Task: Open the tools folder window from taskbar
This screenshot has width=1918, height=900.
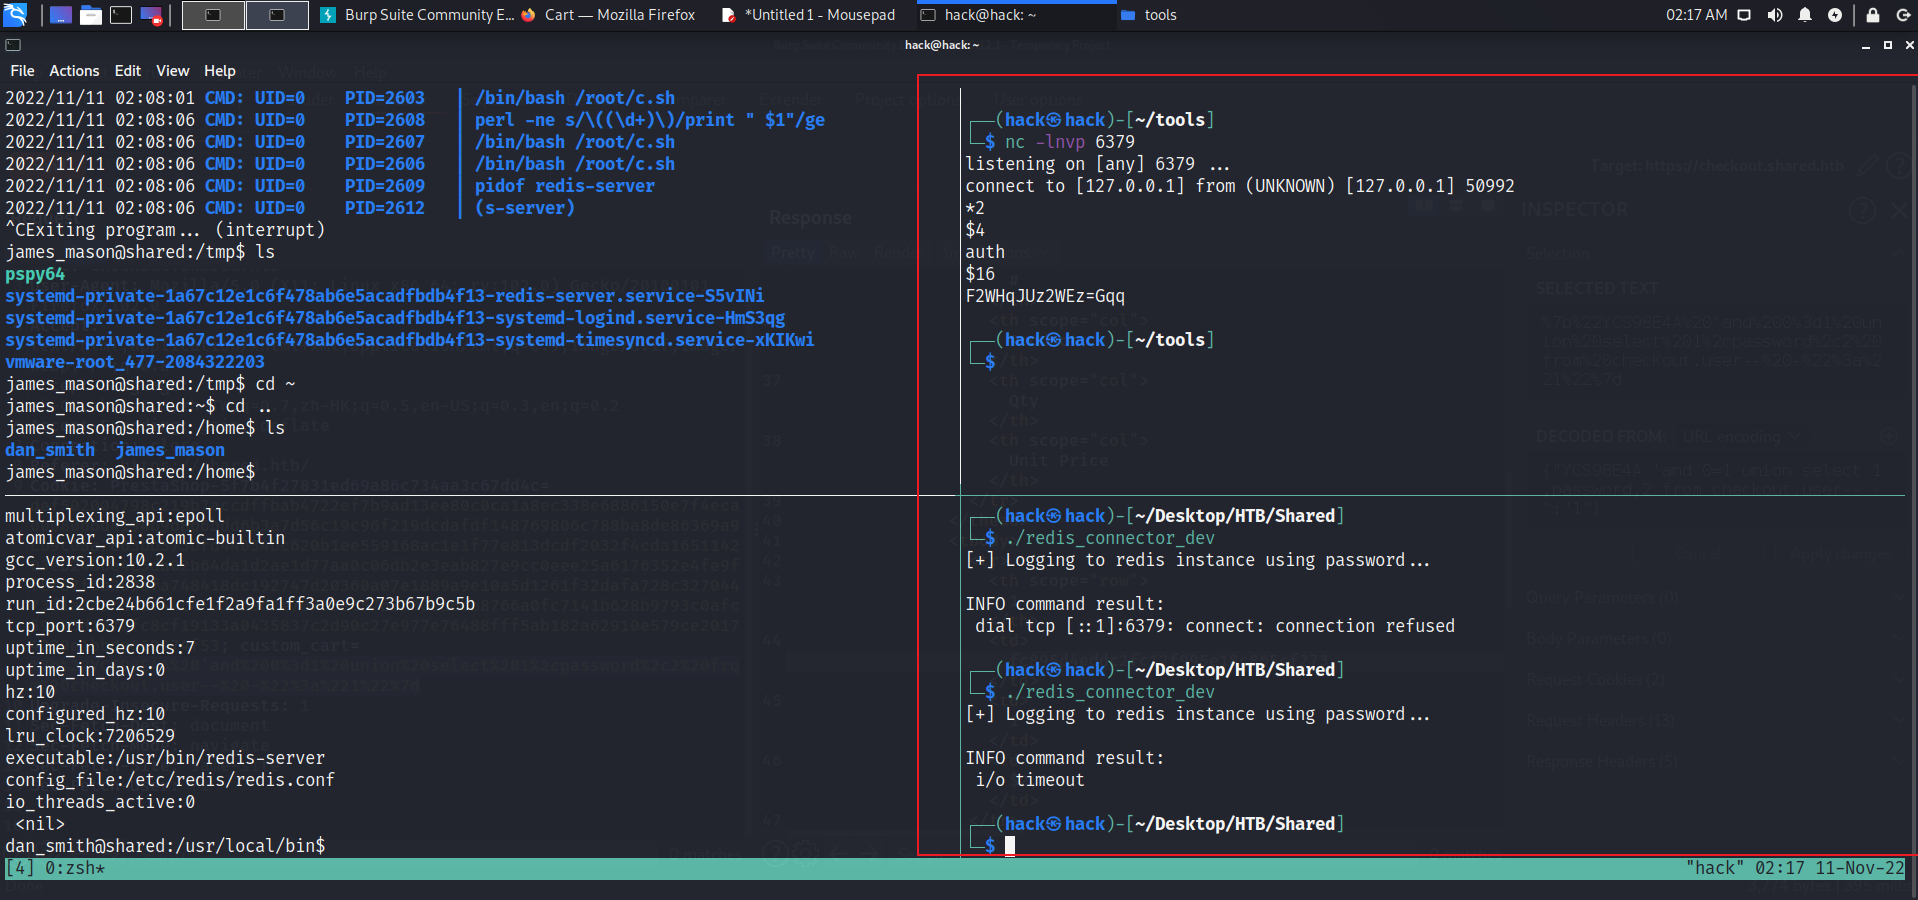Action: pyautogui.click(x=1148, y=15)
